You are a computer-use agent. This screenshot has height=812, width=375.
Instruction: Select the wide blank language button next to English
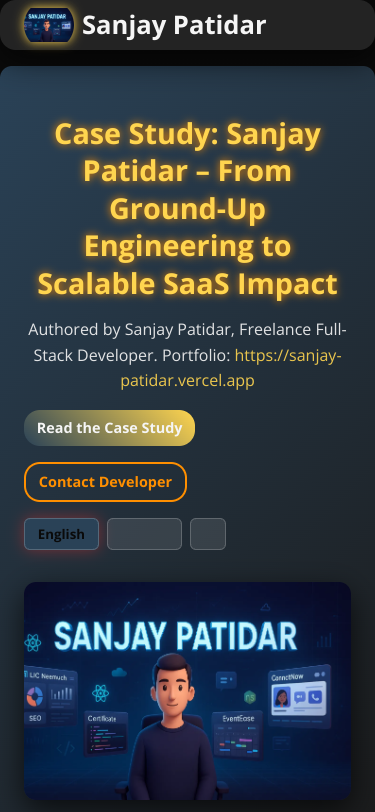coord(145,534)
